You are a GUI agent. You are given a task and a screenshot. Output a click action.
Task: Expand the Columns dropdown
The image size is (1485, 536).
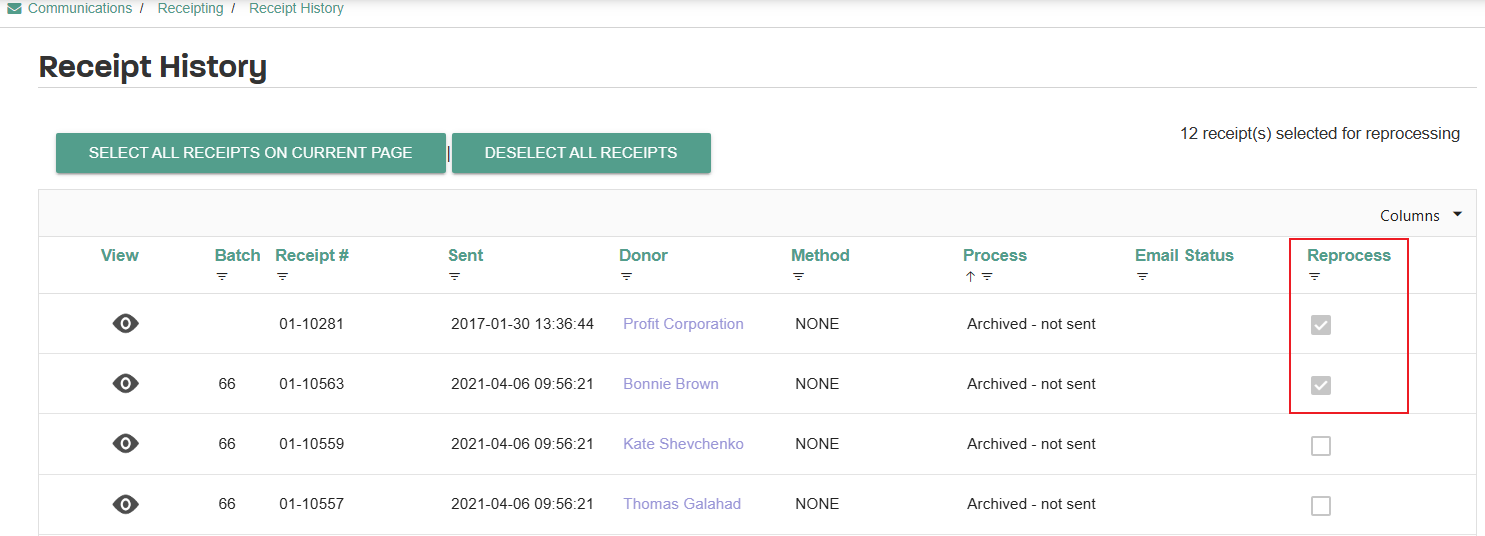(x=1421, y=215)
